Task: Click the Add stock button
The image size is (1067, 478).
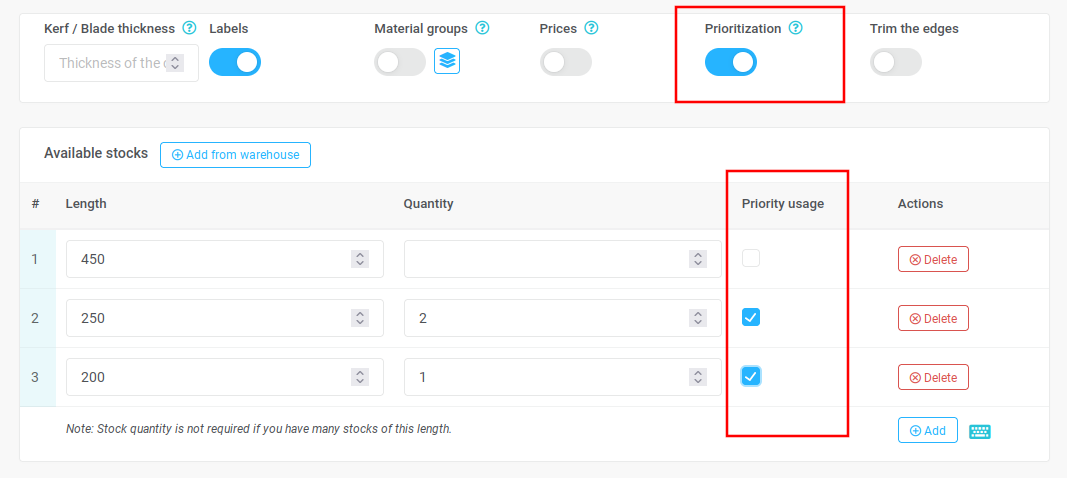Action: [928, 430]
